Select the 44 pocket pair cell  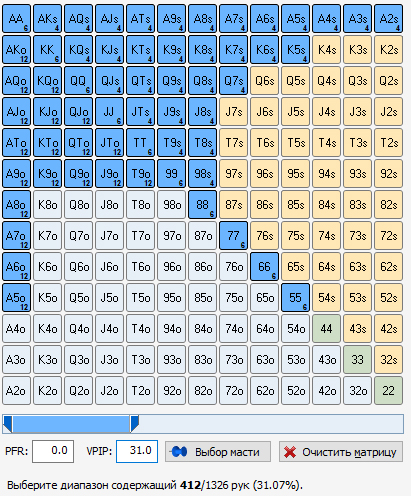click(326, 329)
